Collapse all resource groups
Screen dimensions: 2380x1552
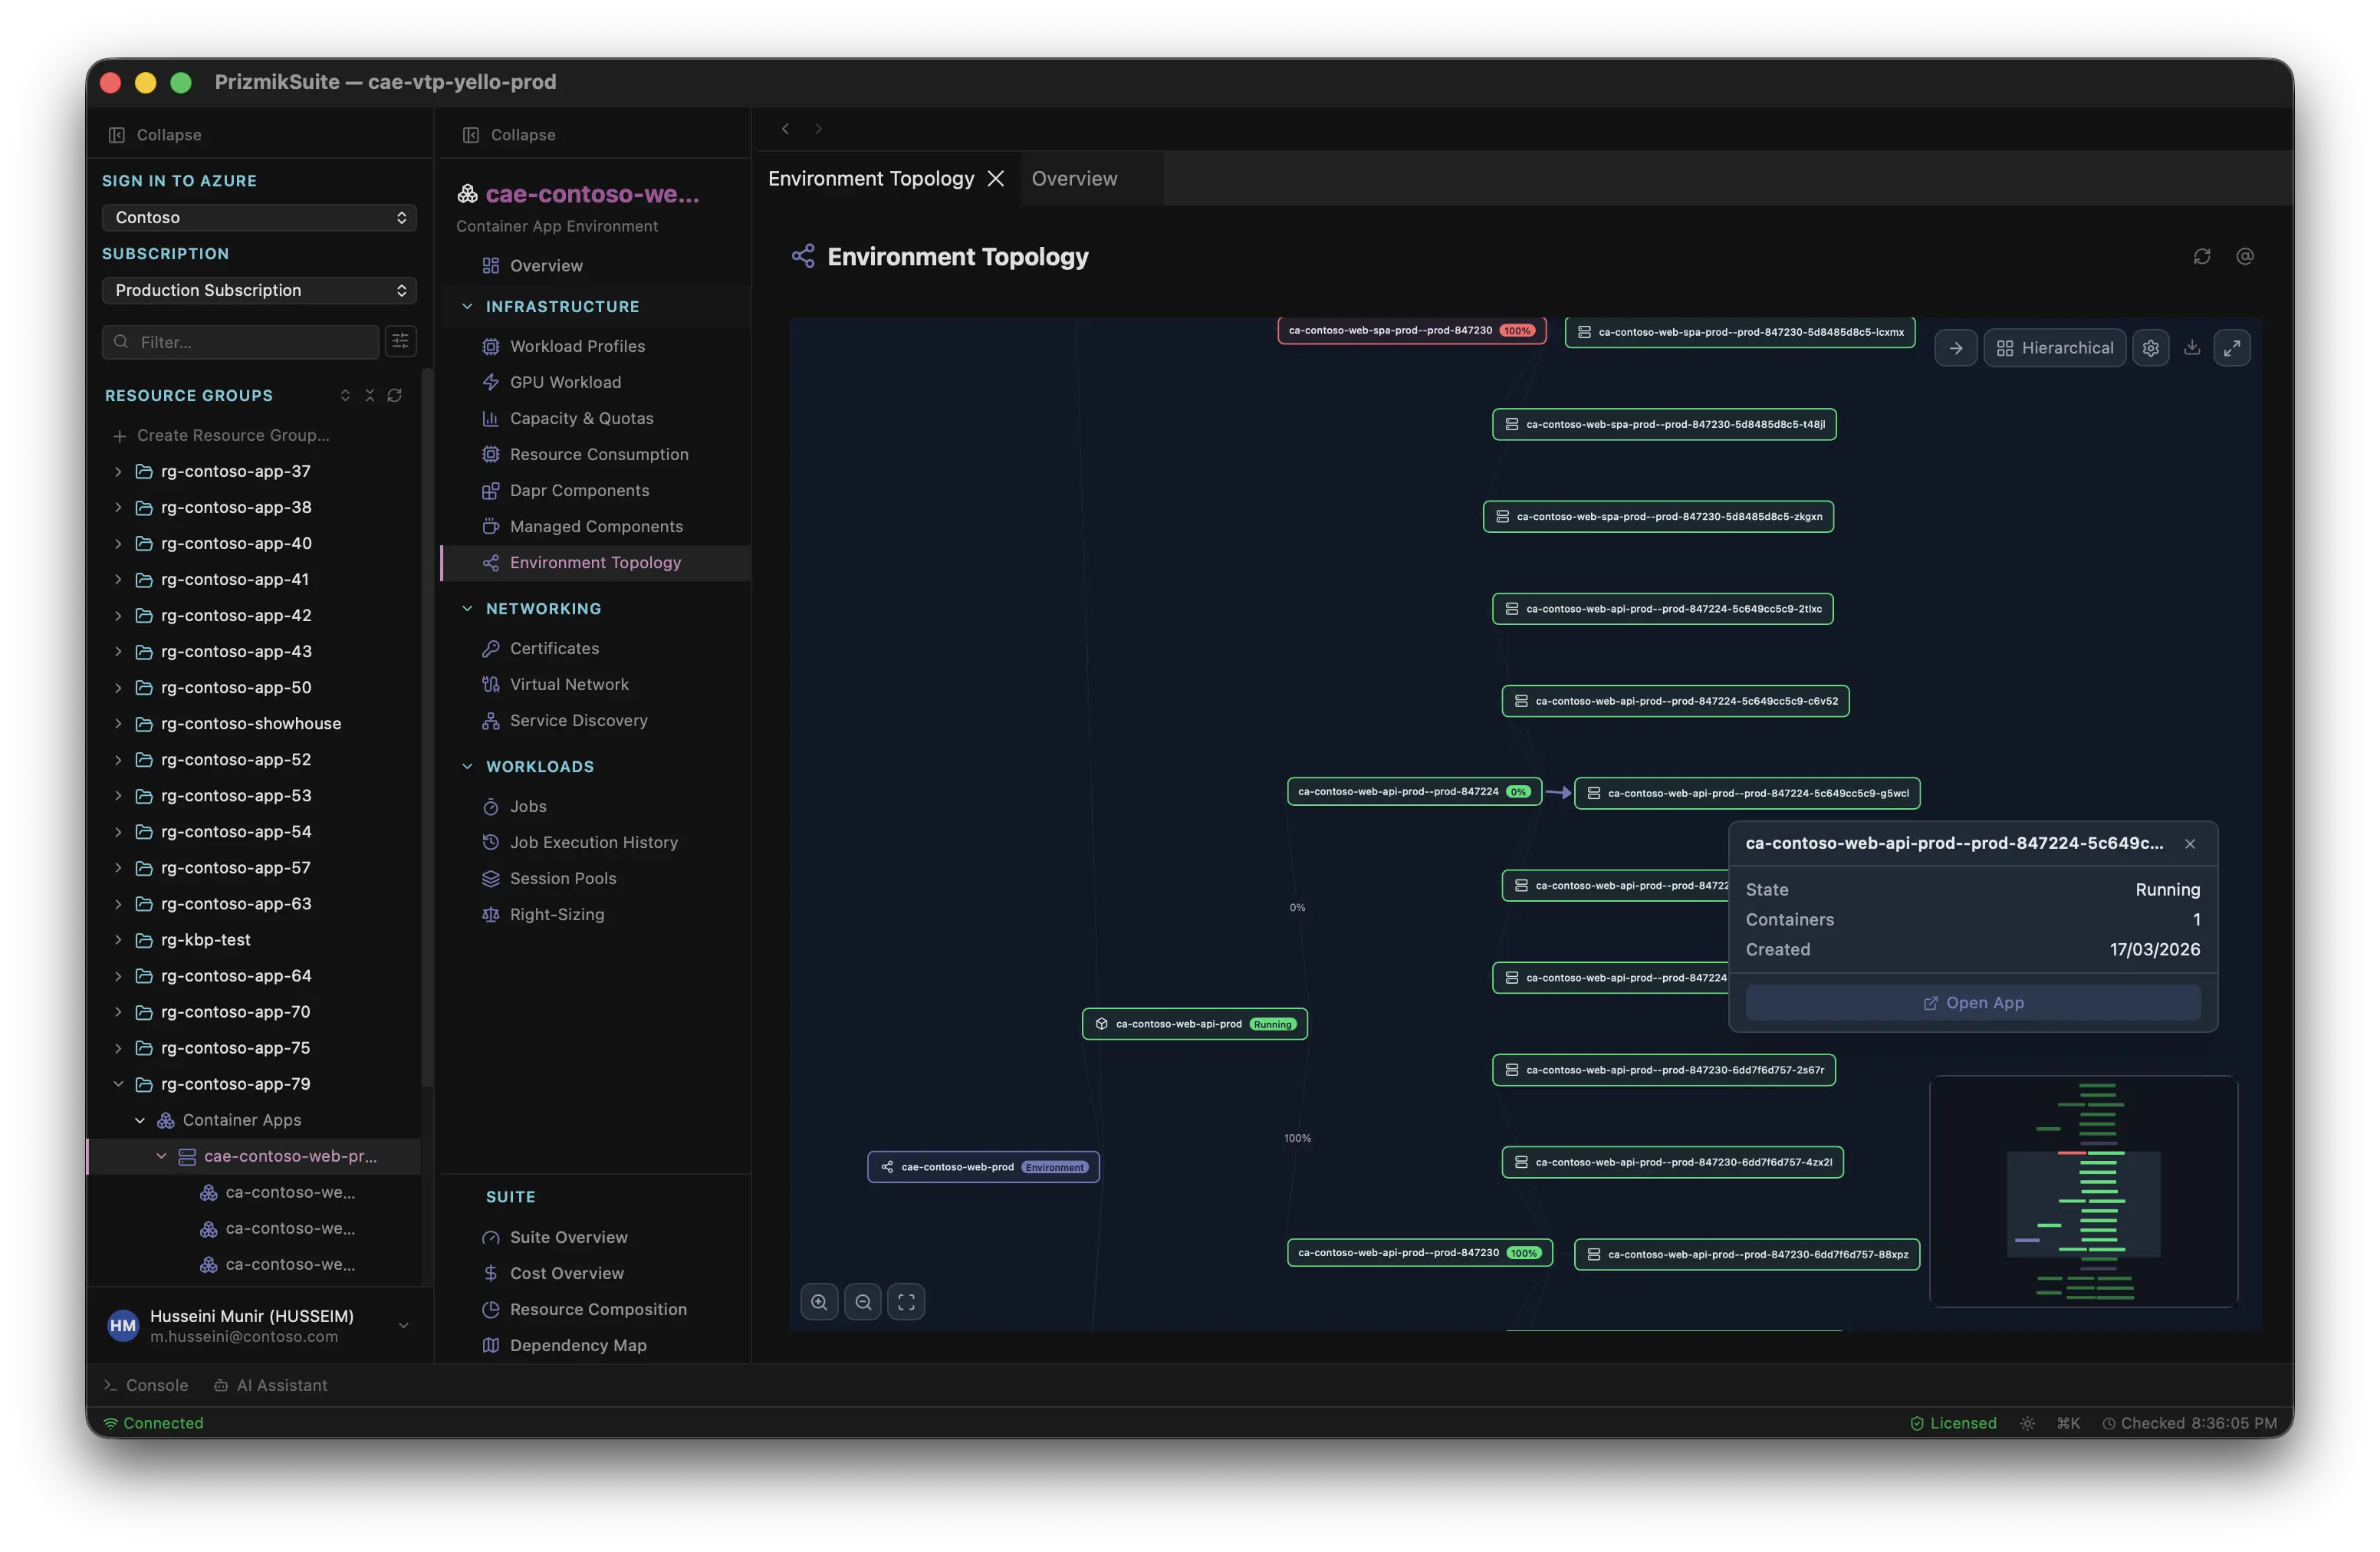pyautogui.click(x=370, y=396)
